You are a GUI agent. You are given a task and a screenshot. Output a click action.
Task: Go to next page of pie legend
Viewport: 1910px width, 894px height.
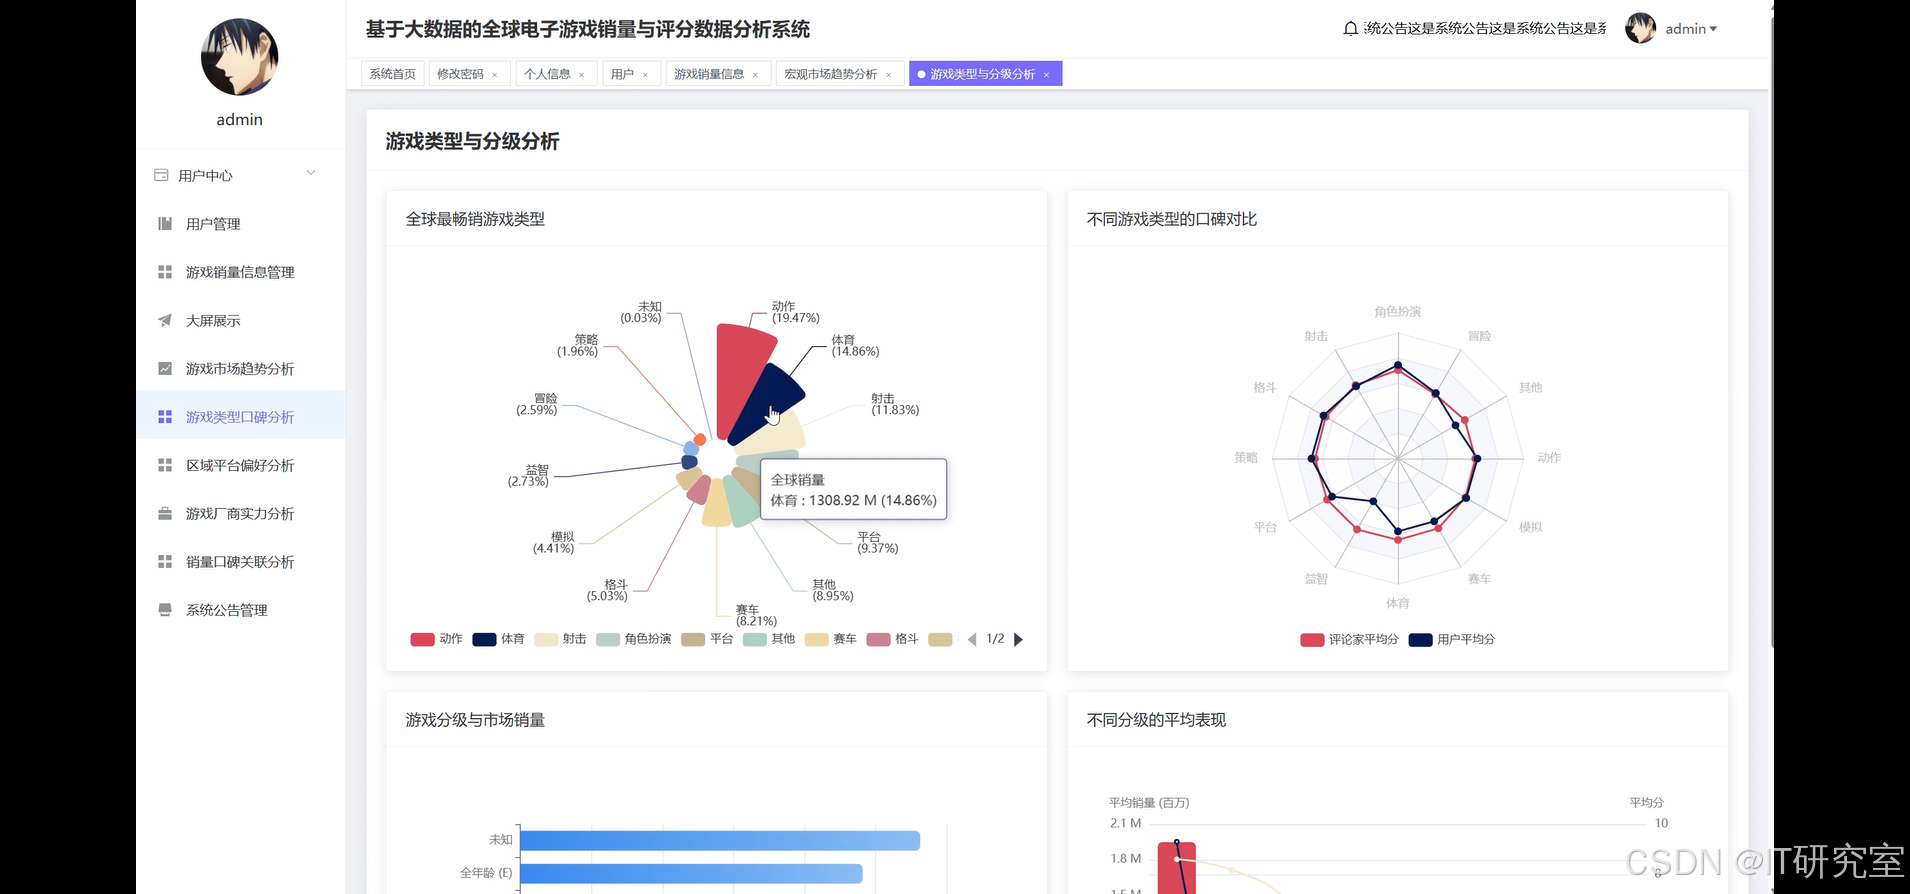pyautogui.click(x=1018, y=640)
